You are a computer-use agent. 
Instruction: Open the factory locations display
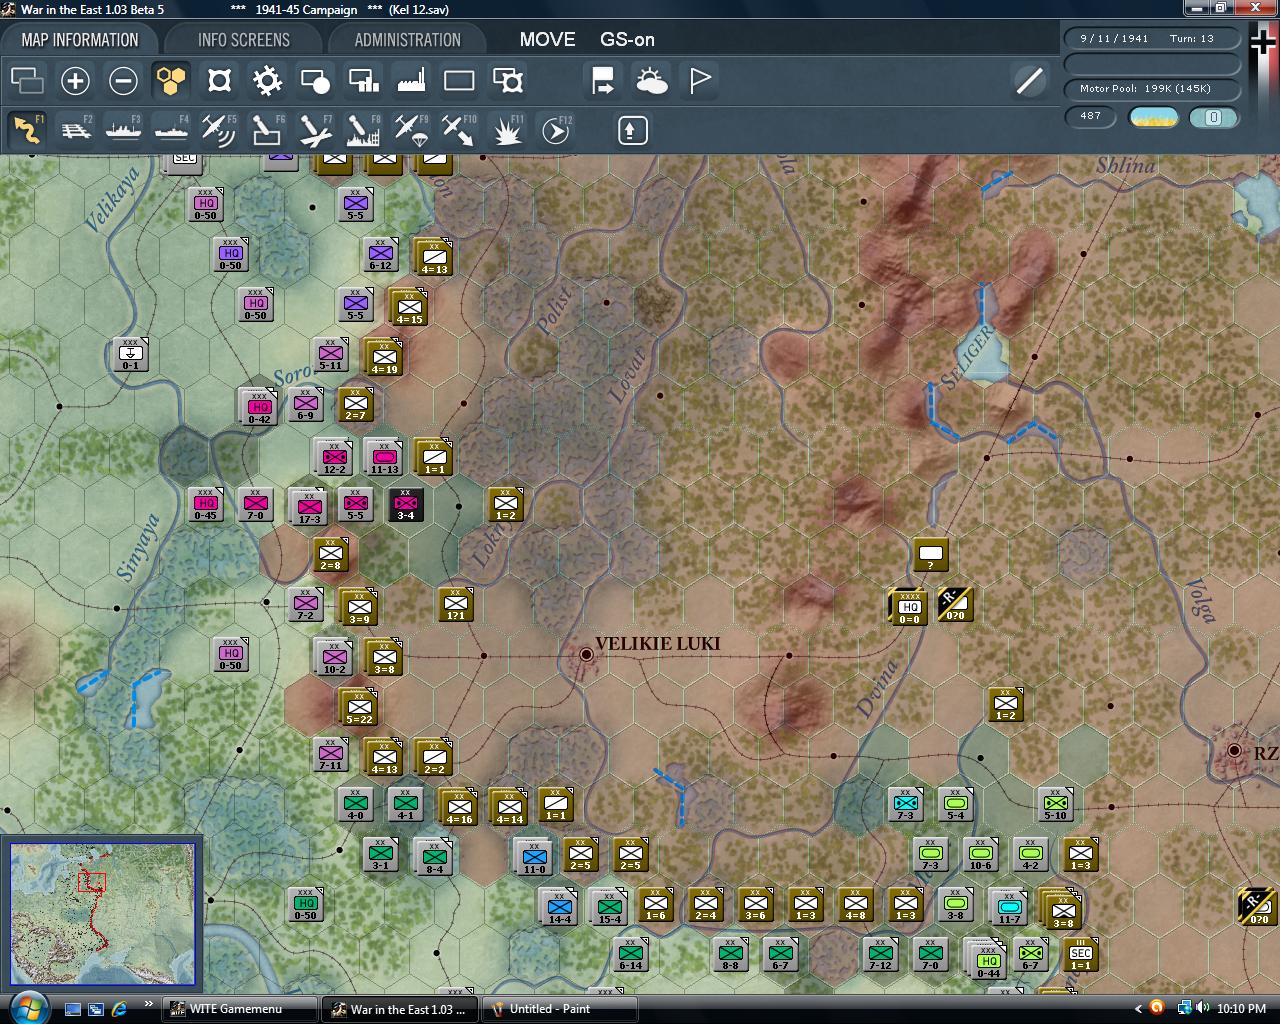[x=411, y=81]
